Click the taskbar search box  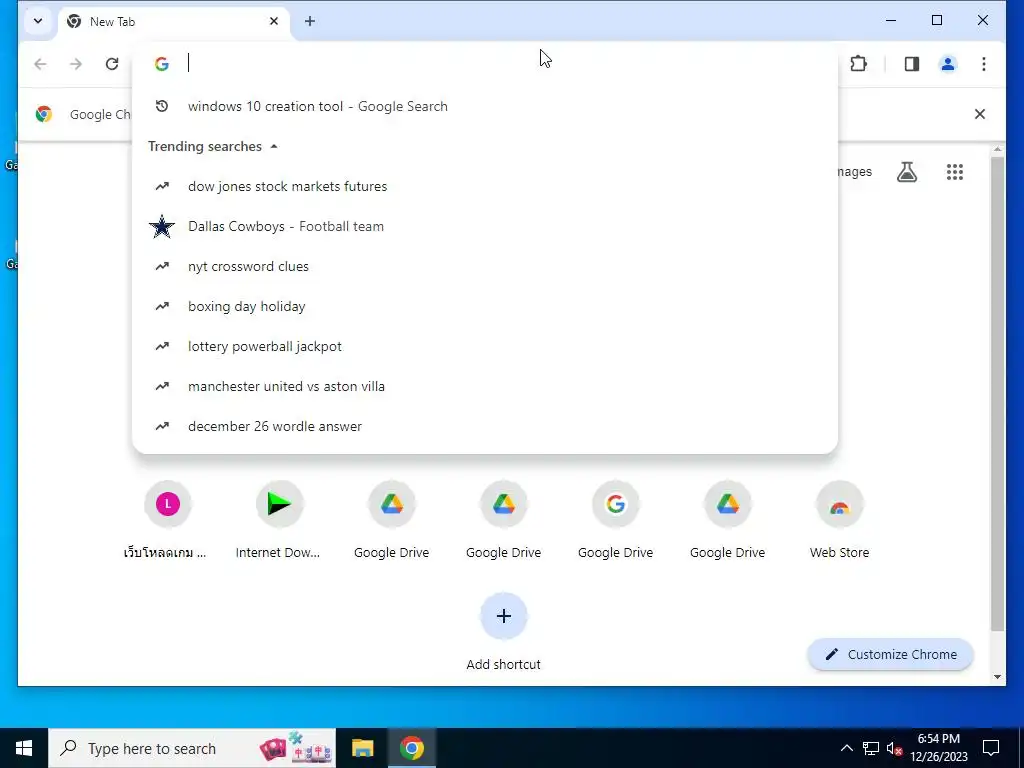pos(192,748)
